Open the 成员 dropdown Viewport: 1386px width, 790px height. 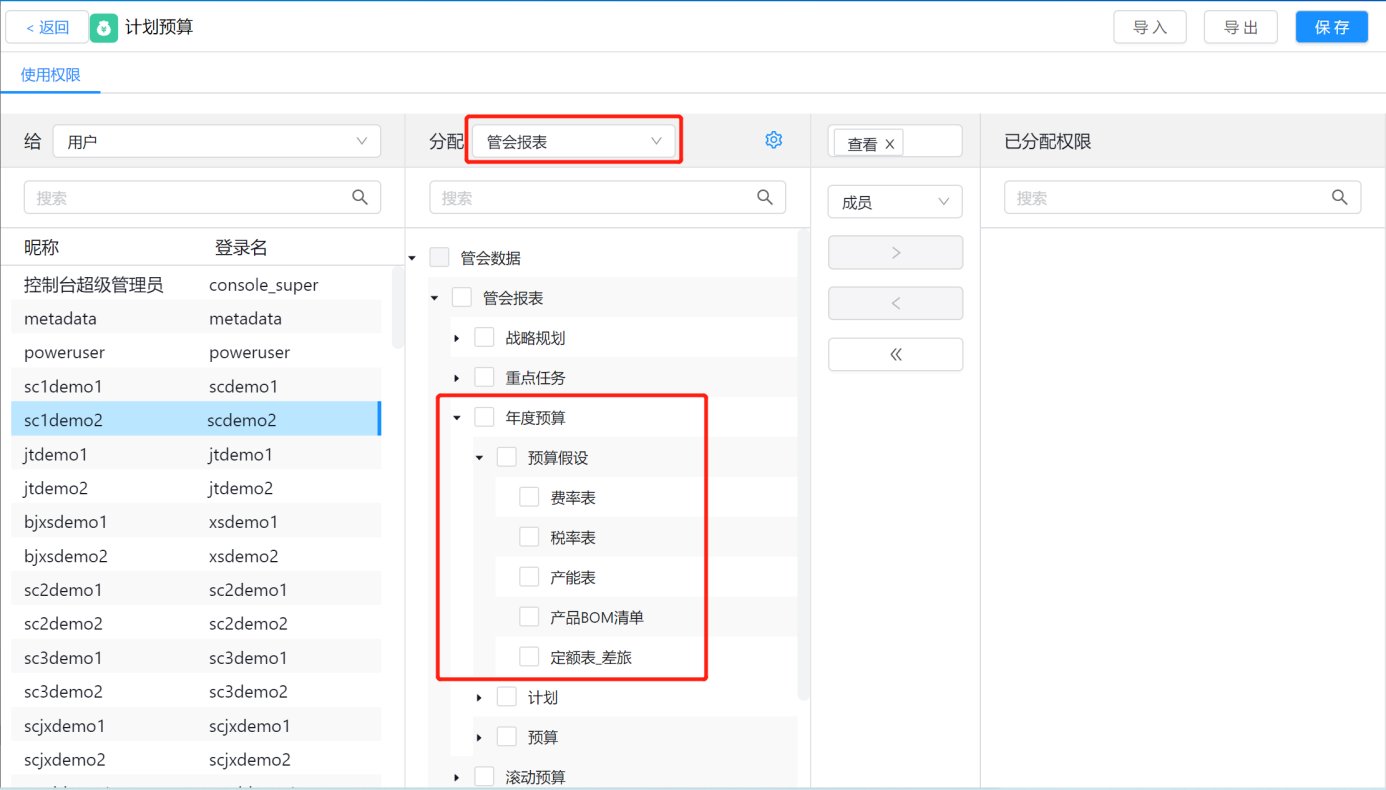894,202
